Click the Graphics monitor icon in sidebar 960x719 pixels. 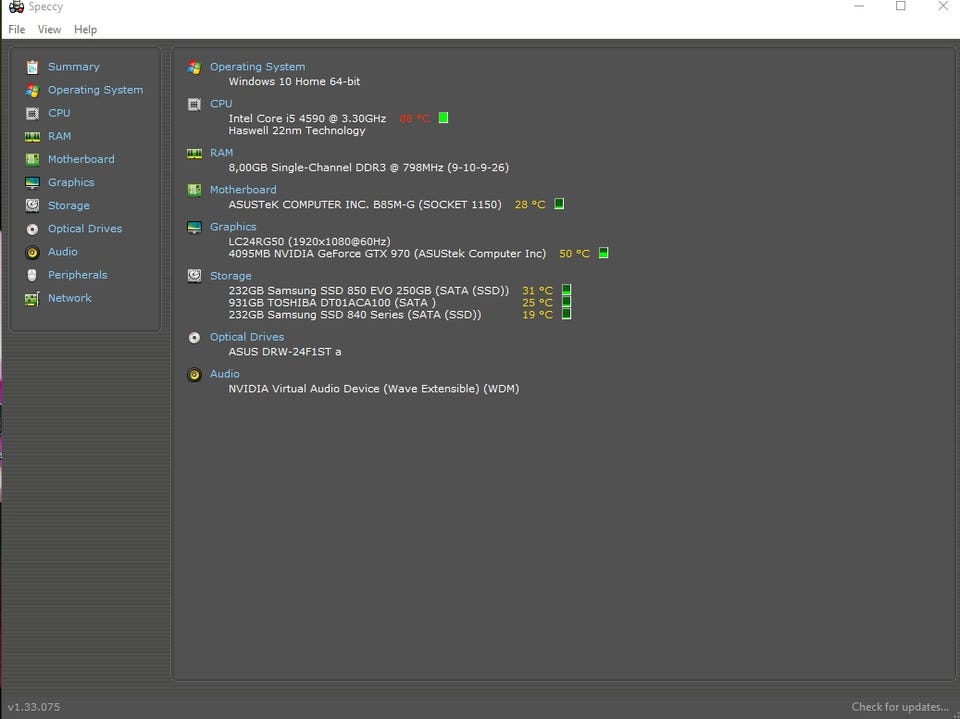(x=32, y=183)
